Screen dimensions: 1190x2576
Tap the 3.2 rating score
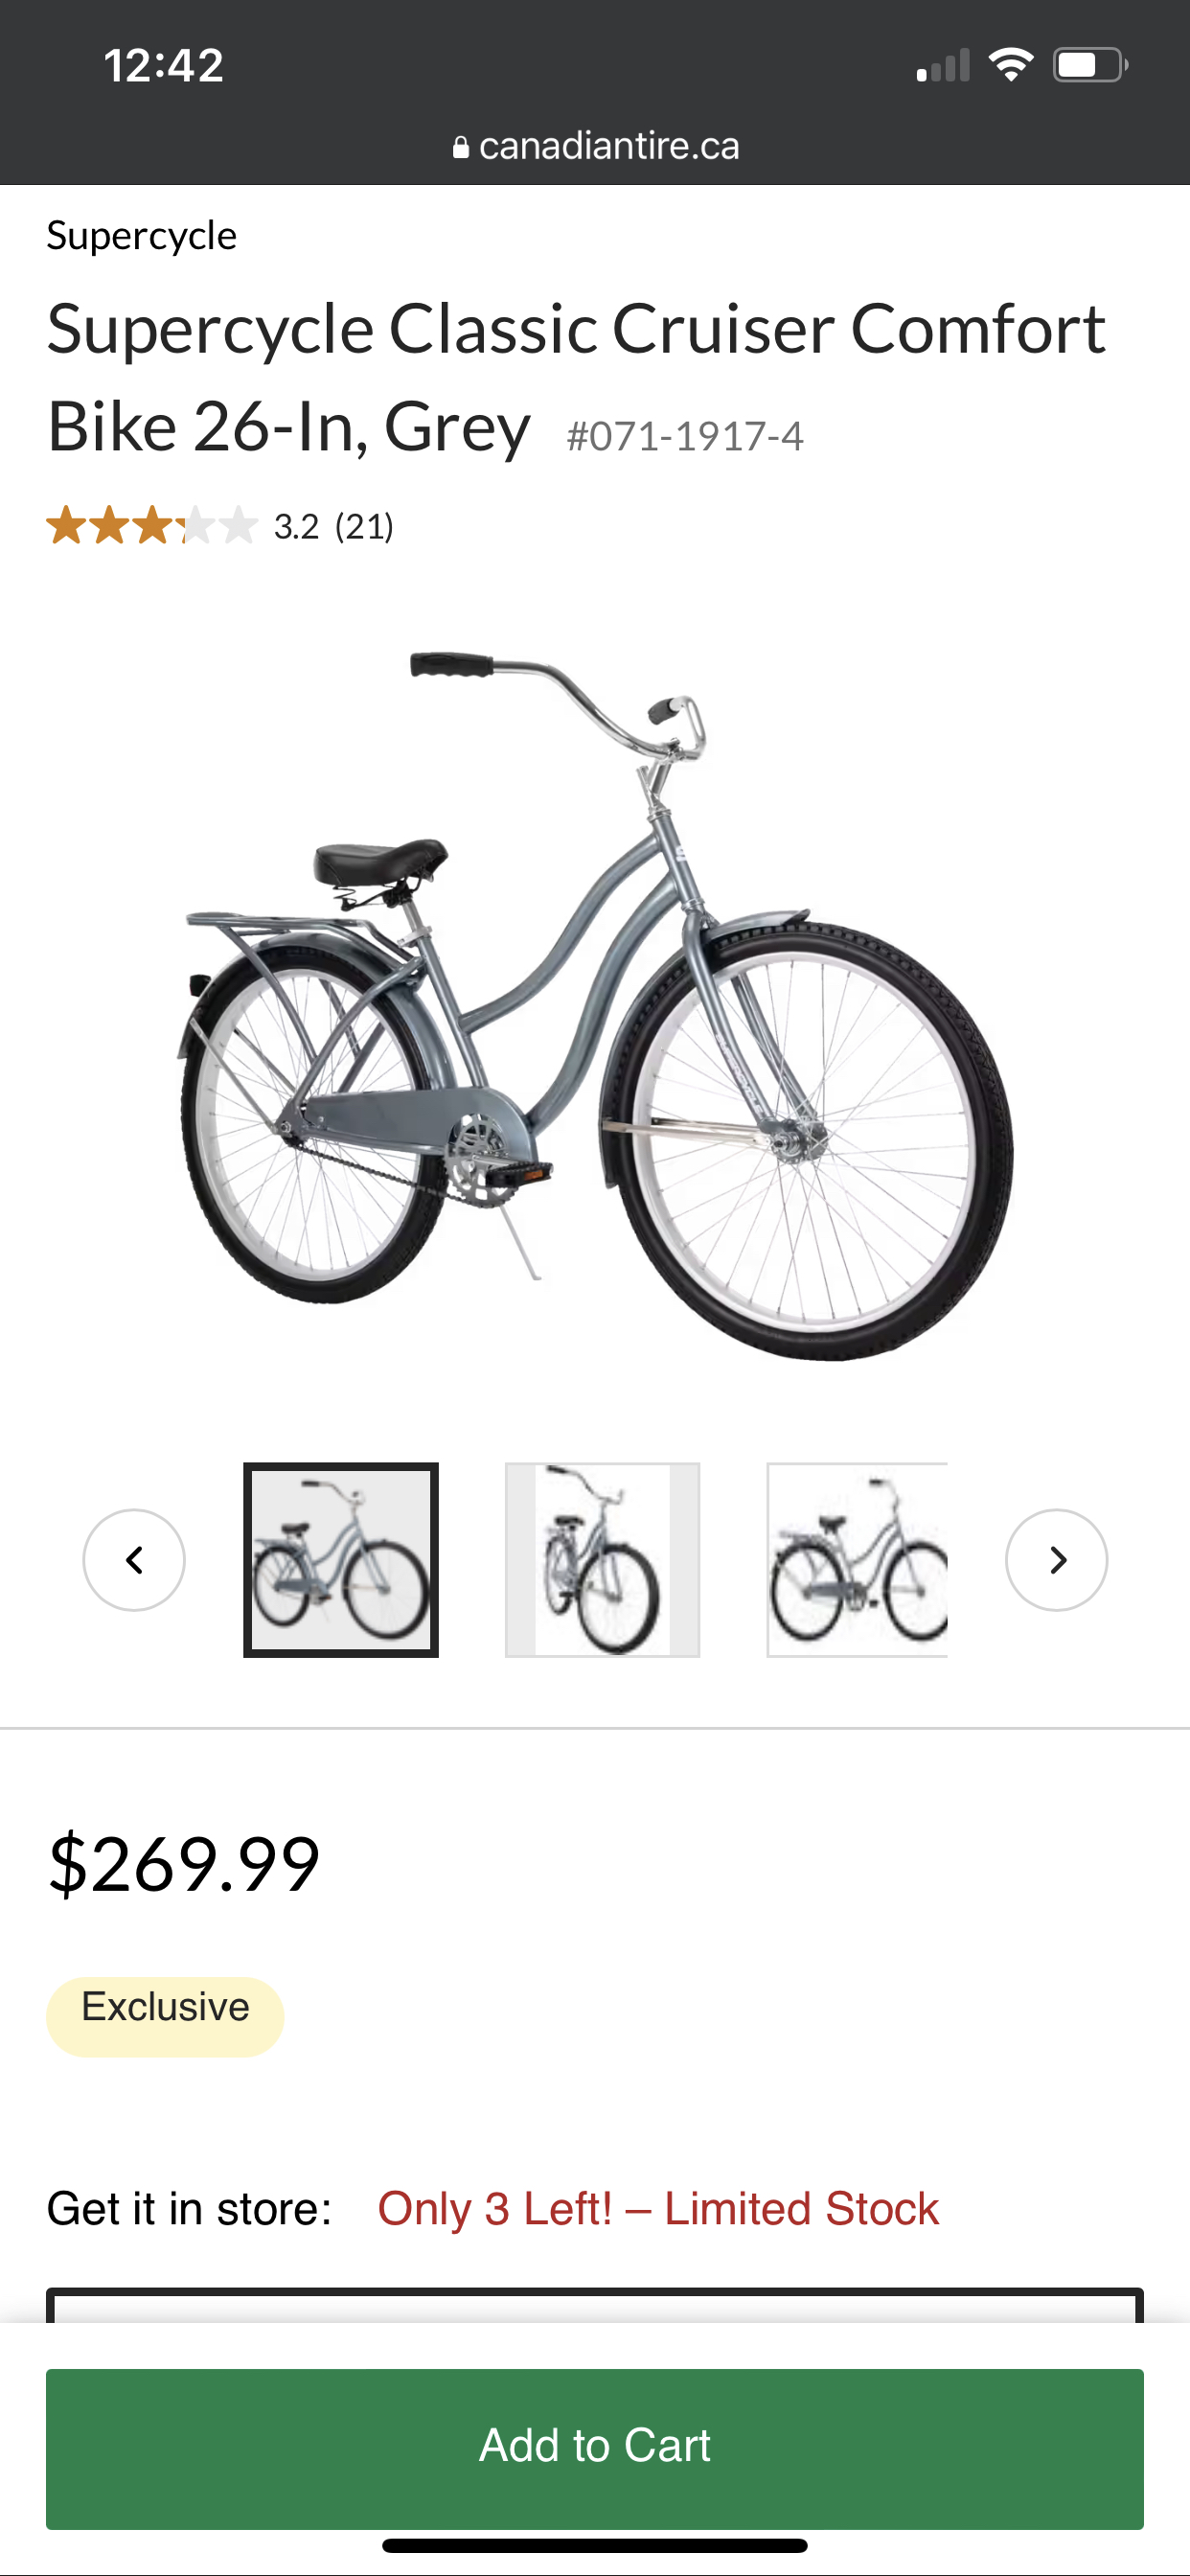point(296,526)
